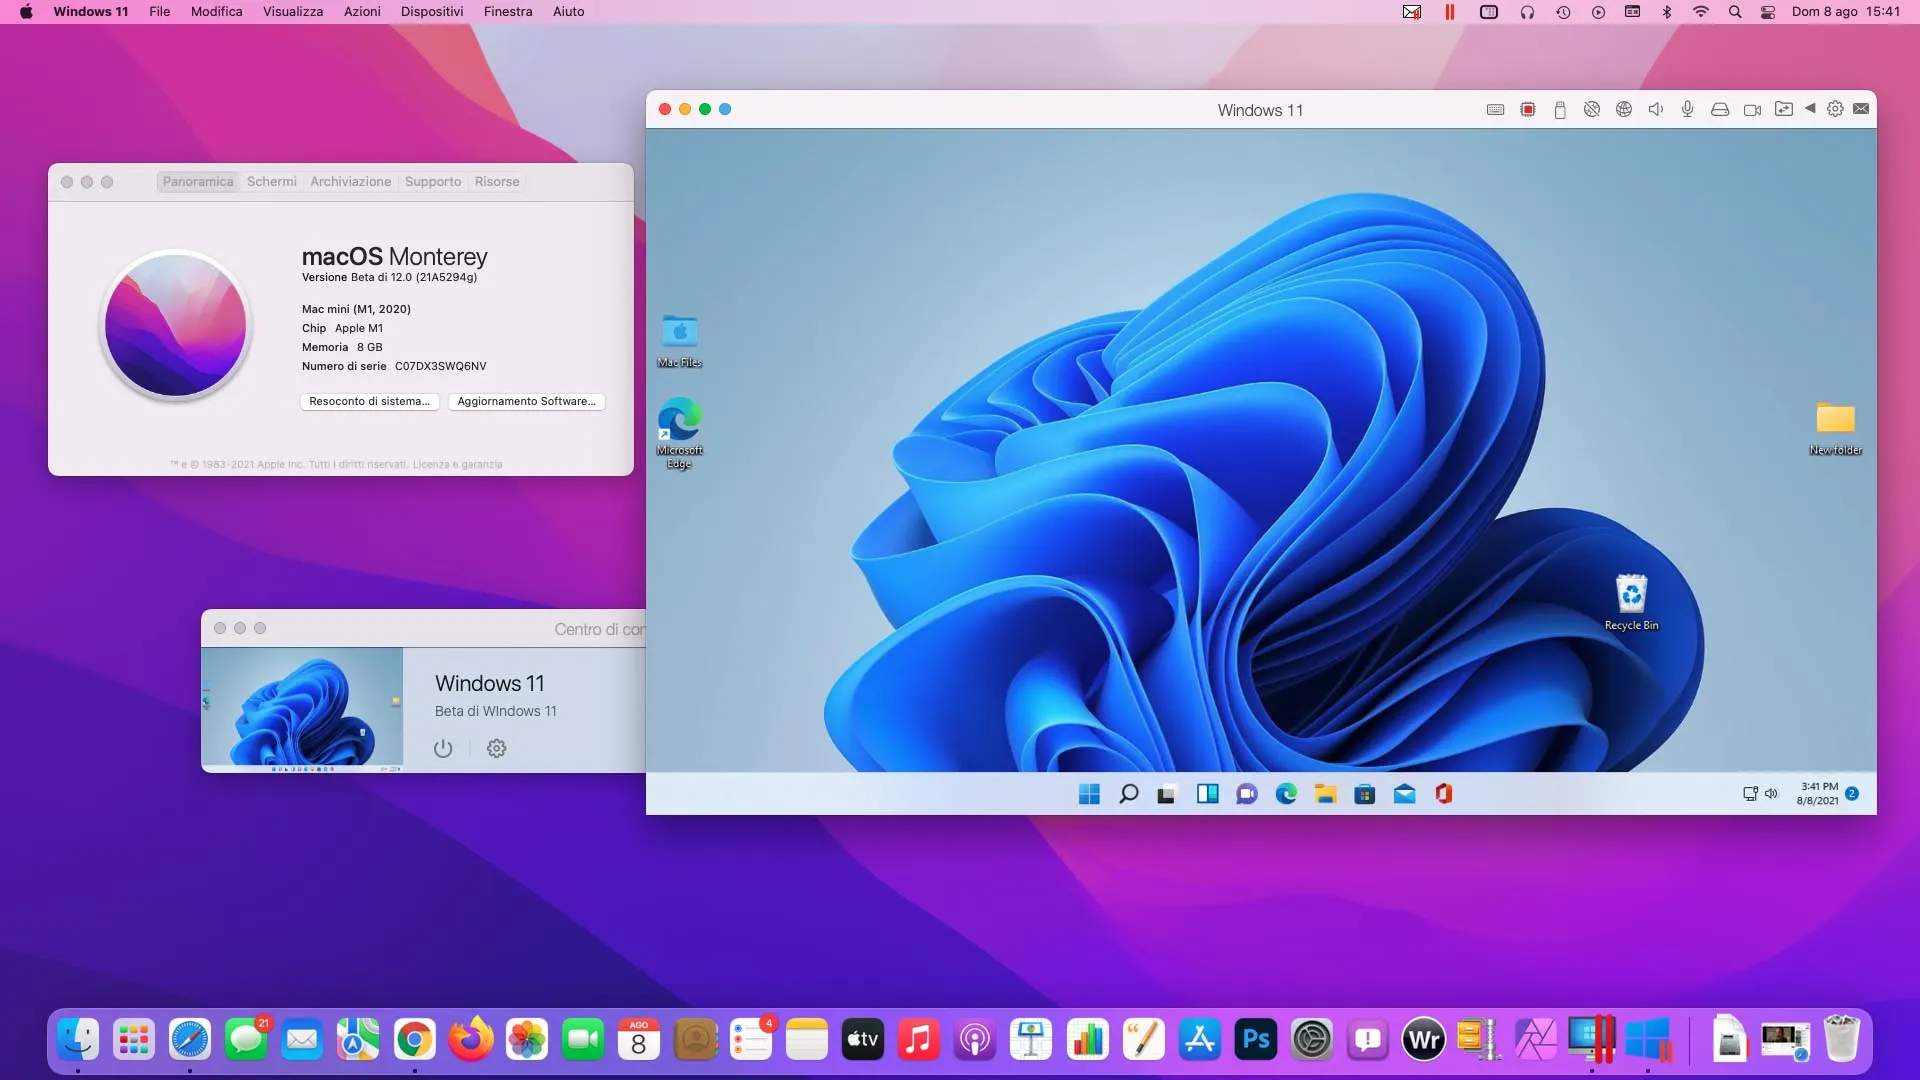The image size is (1920, 1080).
Task: Open Widgets in the Windows taskbar
Action: click(x=1207, y=794)
